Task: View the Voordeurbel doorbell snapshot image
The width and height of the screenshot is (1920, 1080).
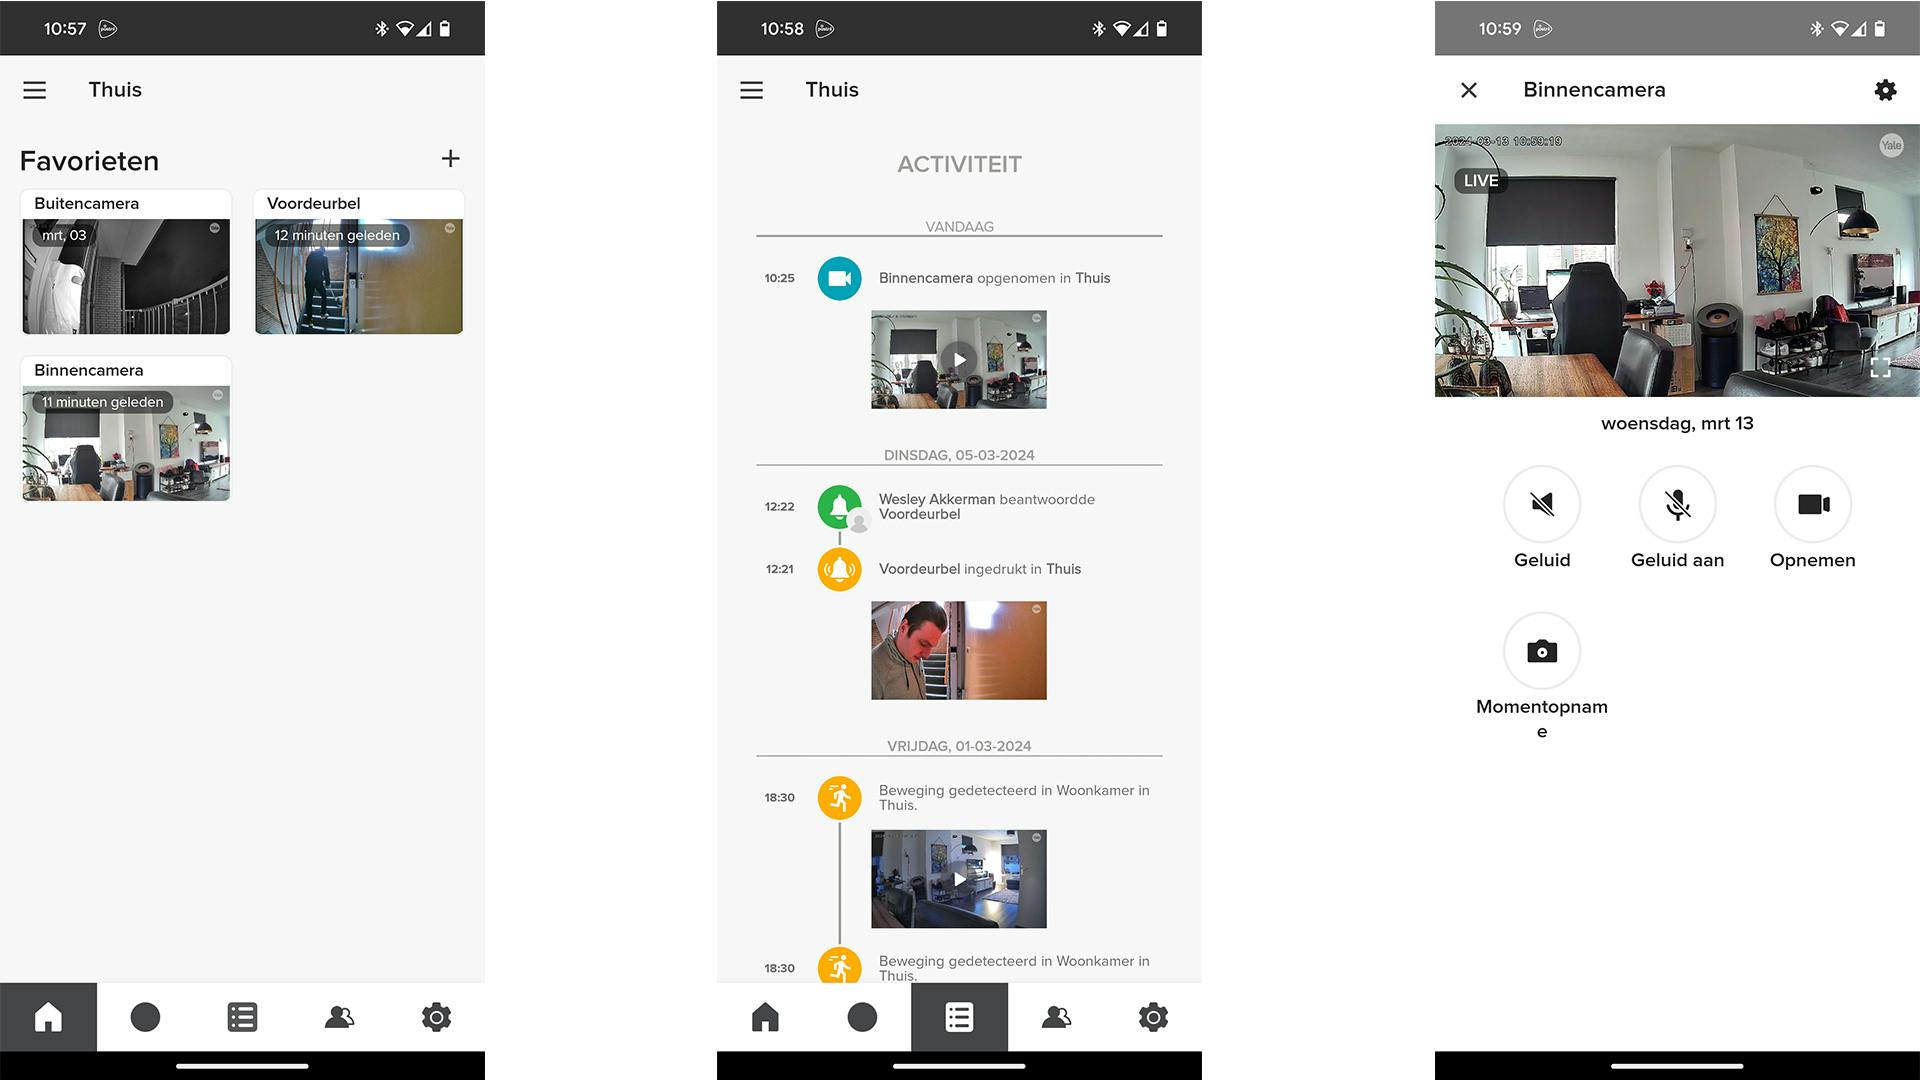Action: (958, 650)
